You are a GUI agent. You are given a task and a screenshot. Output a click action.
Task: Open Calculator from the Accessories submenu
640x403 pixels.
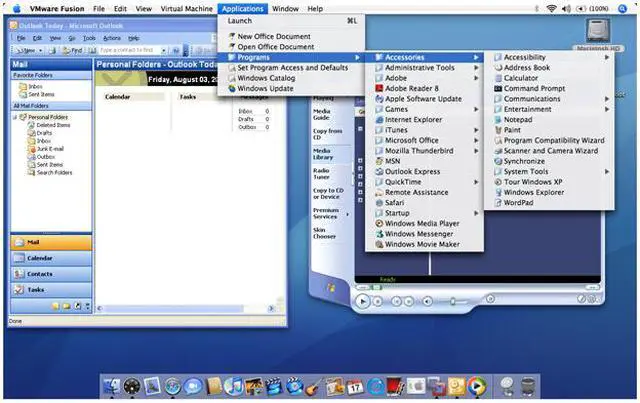point(549,78)
